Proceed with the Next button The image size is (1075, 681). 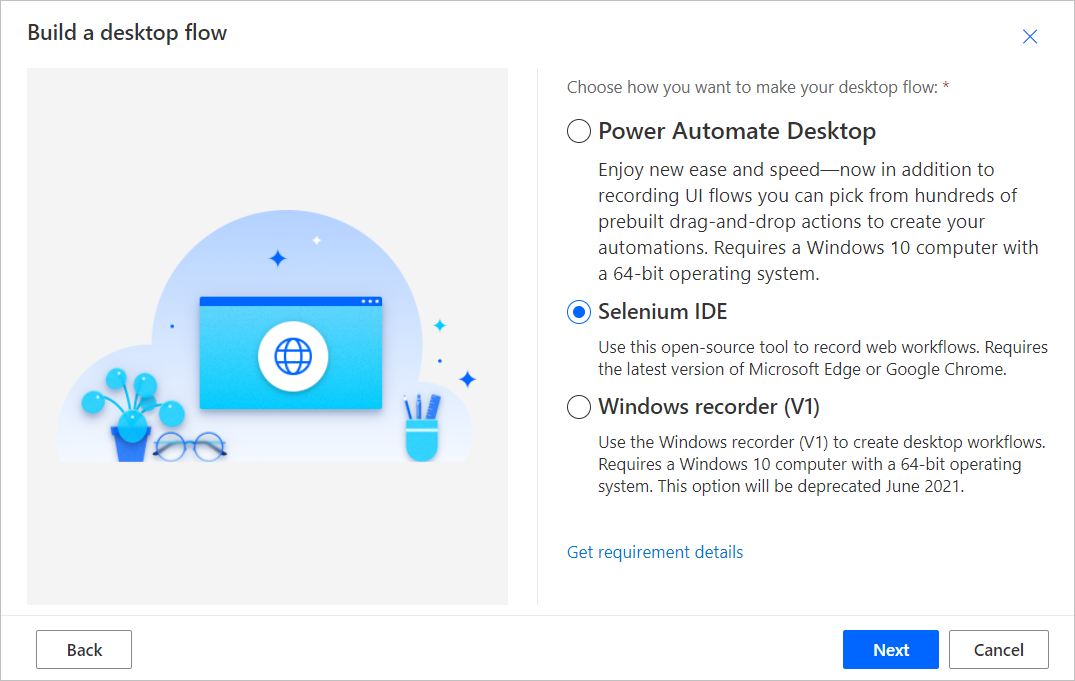[891, 649]
